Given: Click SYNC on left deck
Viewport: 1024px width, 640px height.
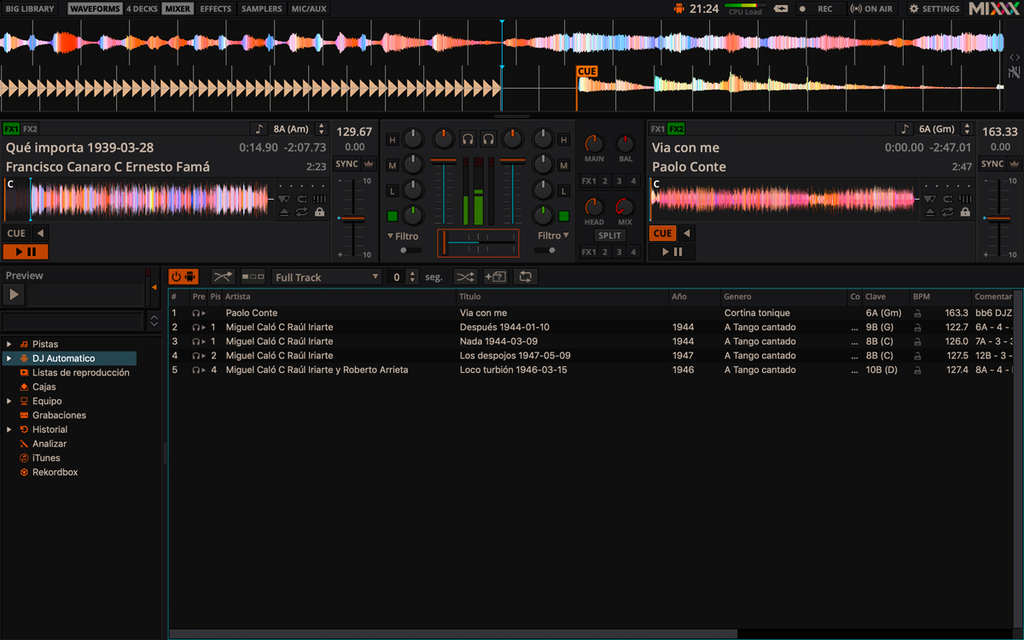Looking at the screenshot, I should pyautogui.click(x=347, y=164).
